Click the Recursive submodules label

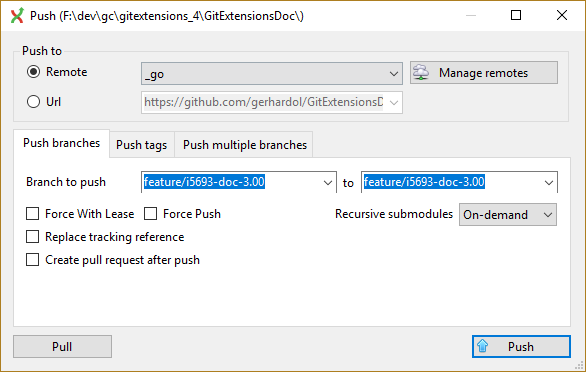click(394, 214)
